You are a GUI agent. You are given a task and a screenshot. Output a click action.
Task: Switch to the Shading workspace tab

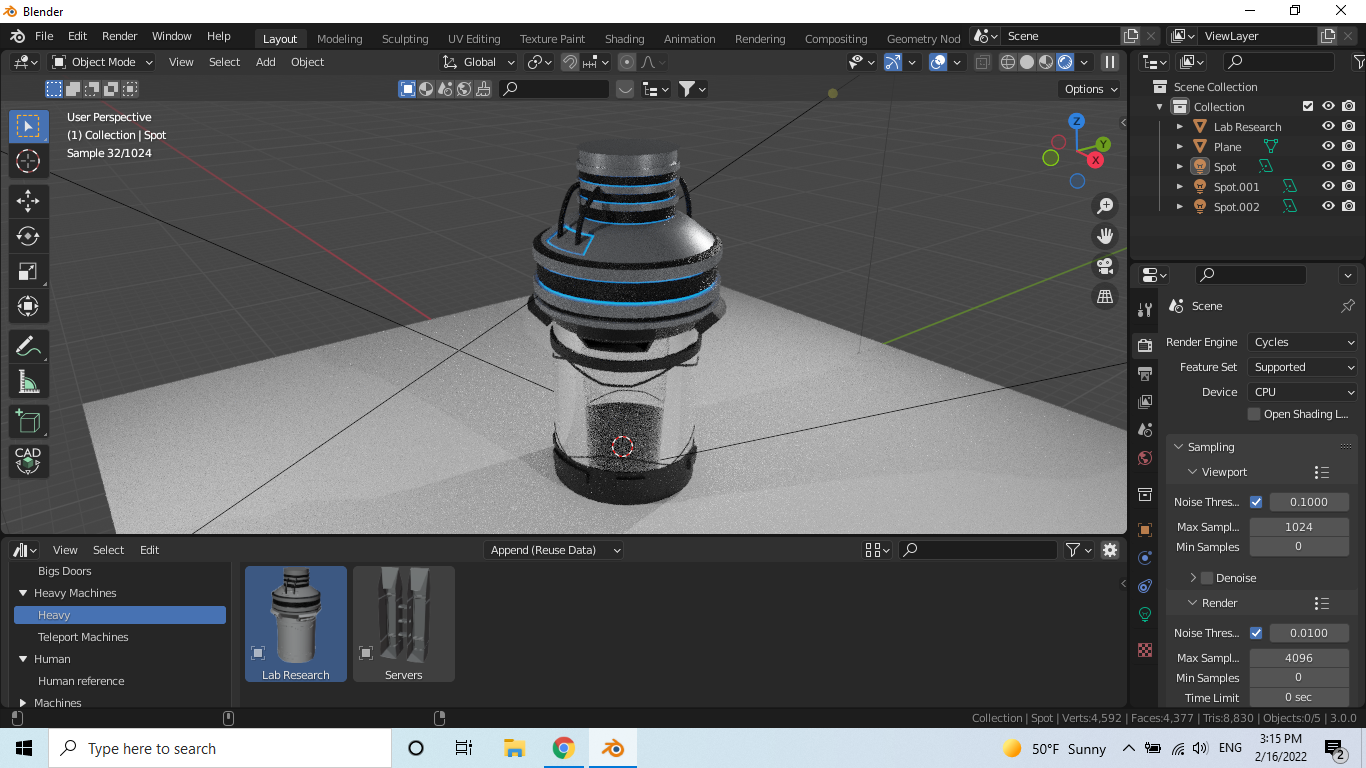point(624,39)
